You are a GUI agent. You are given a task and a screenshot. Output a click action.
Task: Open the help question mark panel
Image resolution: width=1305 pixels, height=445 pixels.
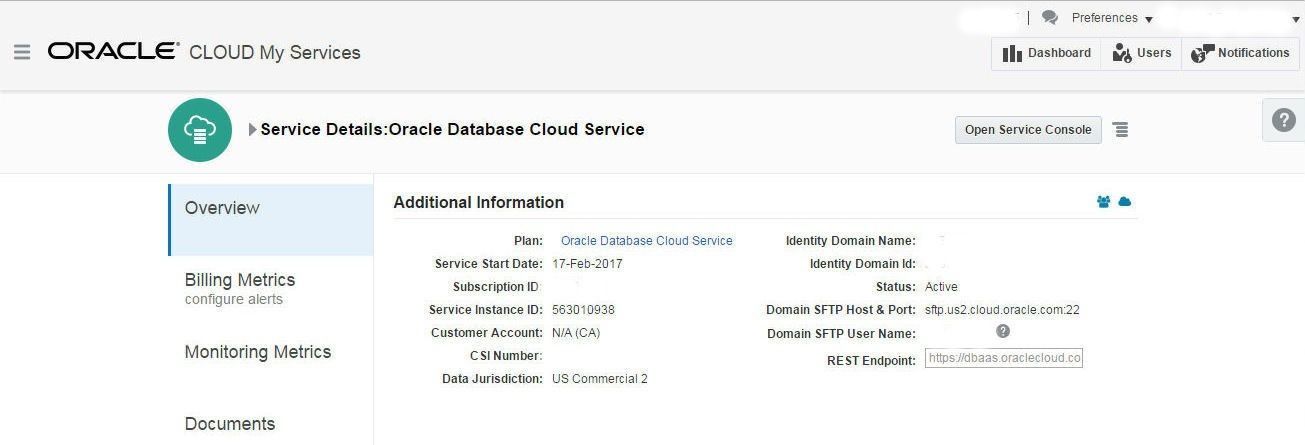(1283, 120)
